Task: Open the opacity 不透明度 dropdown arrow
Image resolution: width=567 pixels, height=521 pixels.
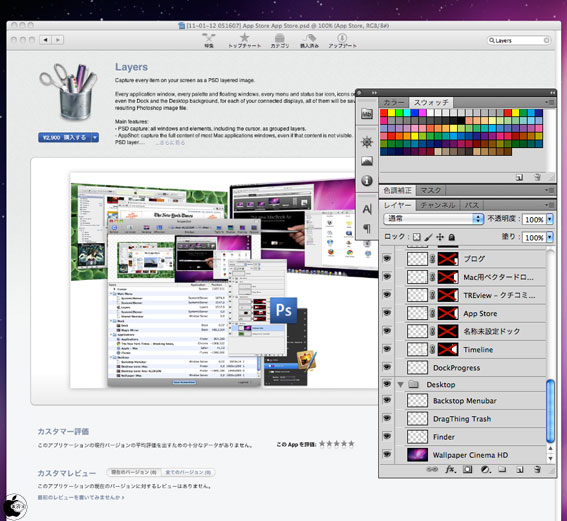Action: [x=550, y=219]
